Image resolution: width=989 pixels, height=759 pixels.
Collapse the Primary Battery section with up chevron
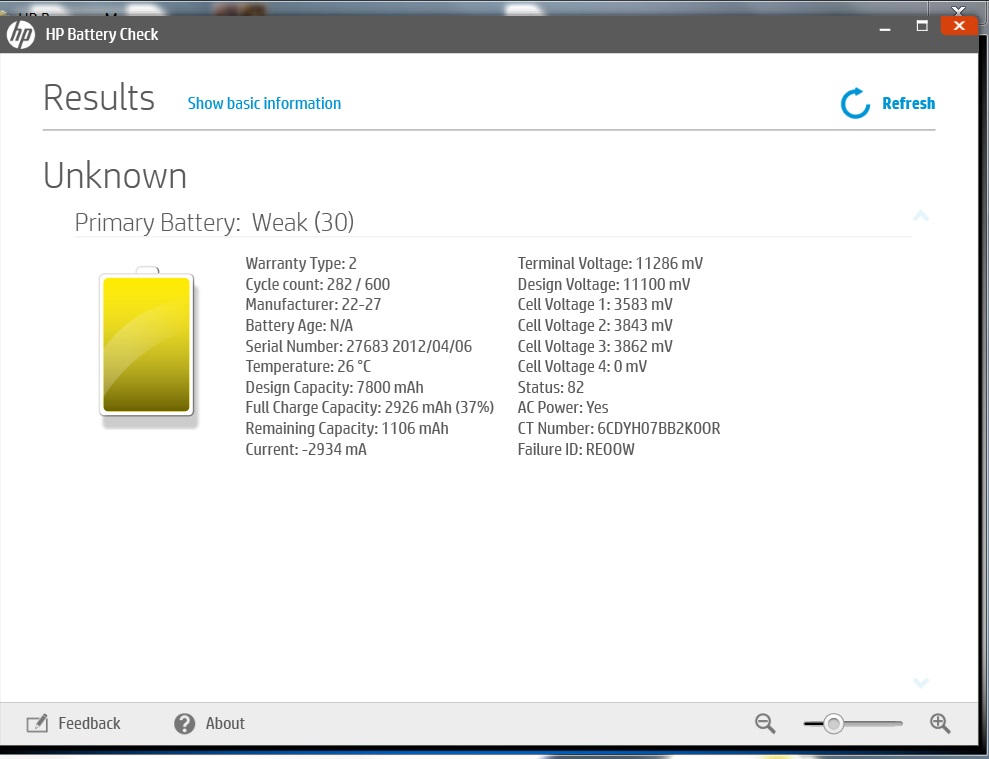point(921,215)
